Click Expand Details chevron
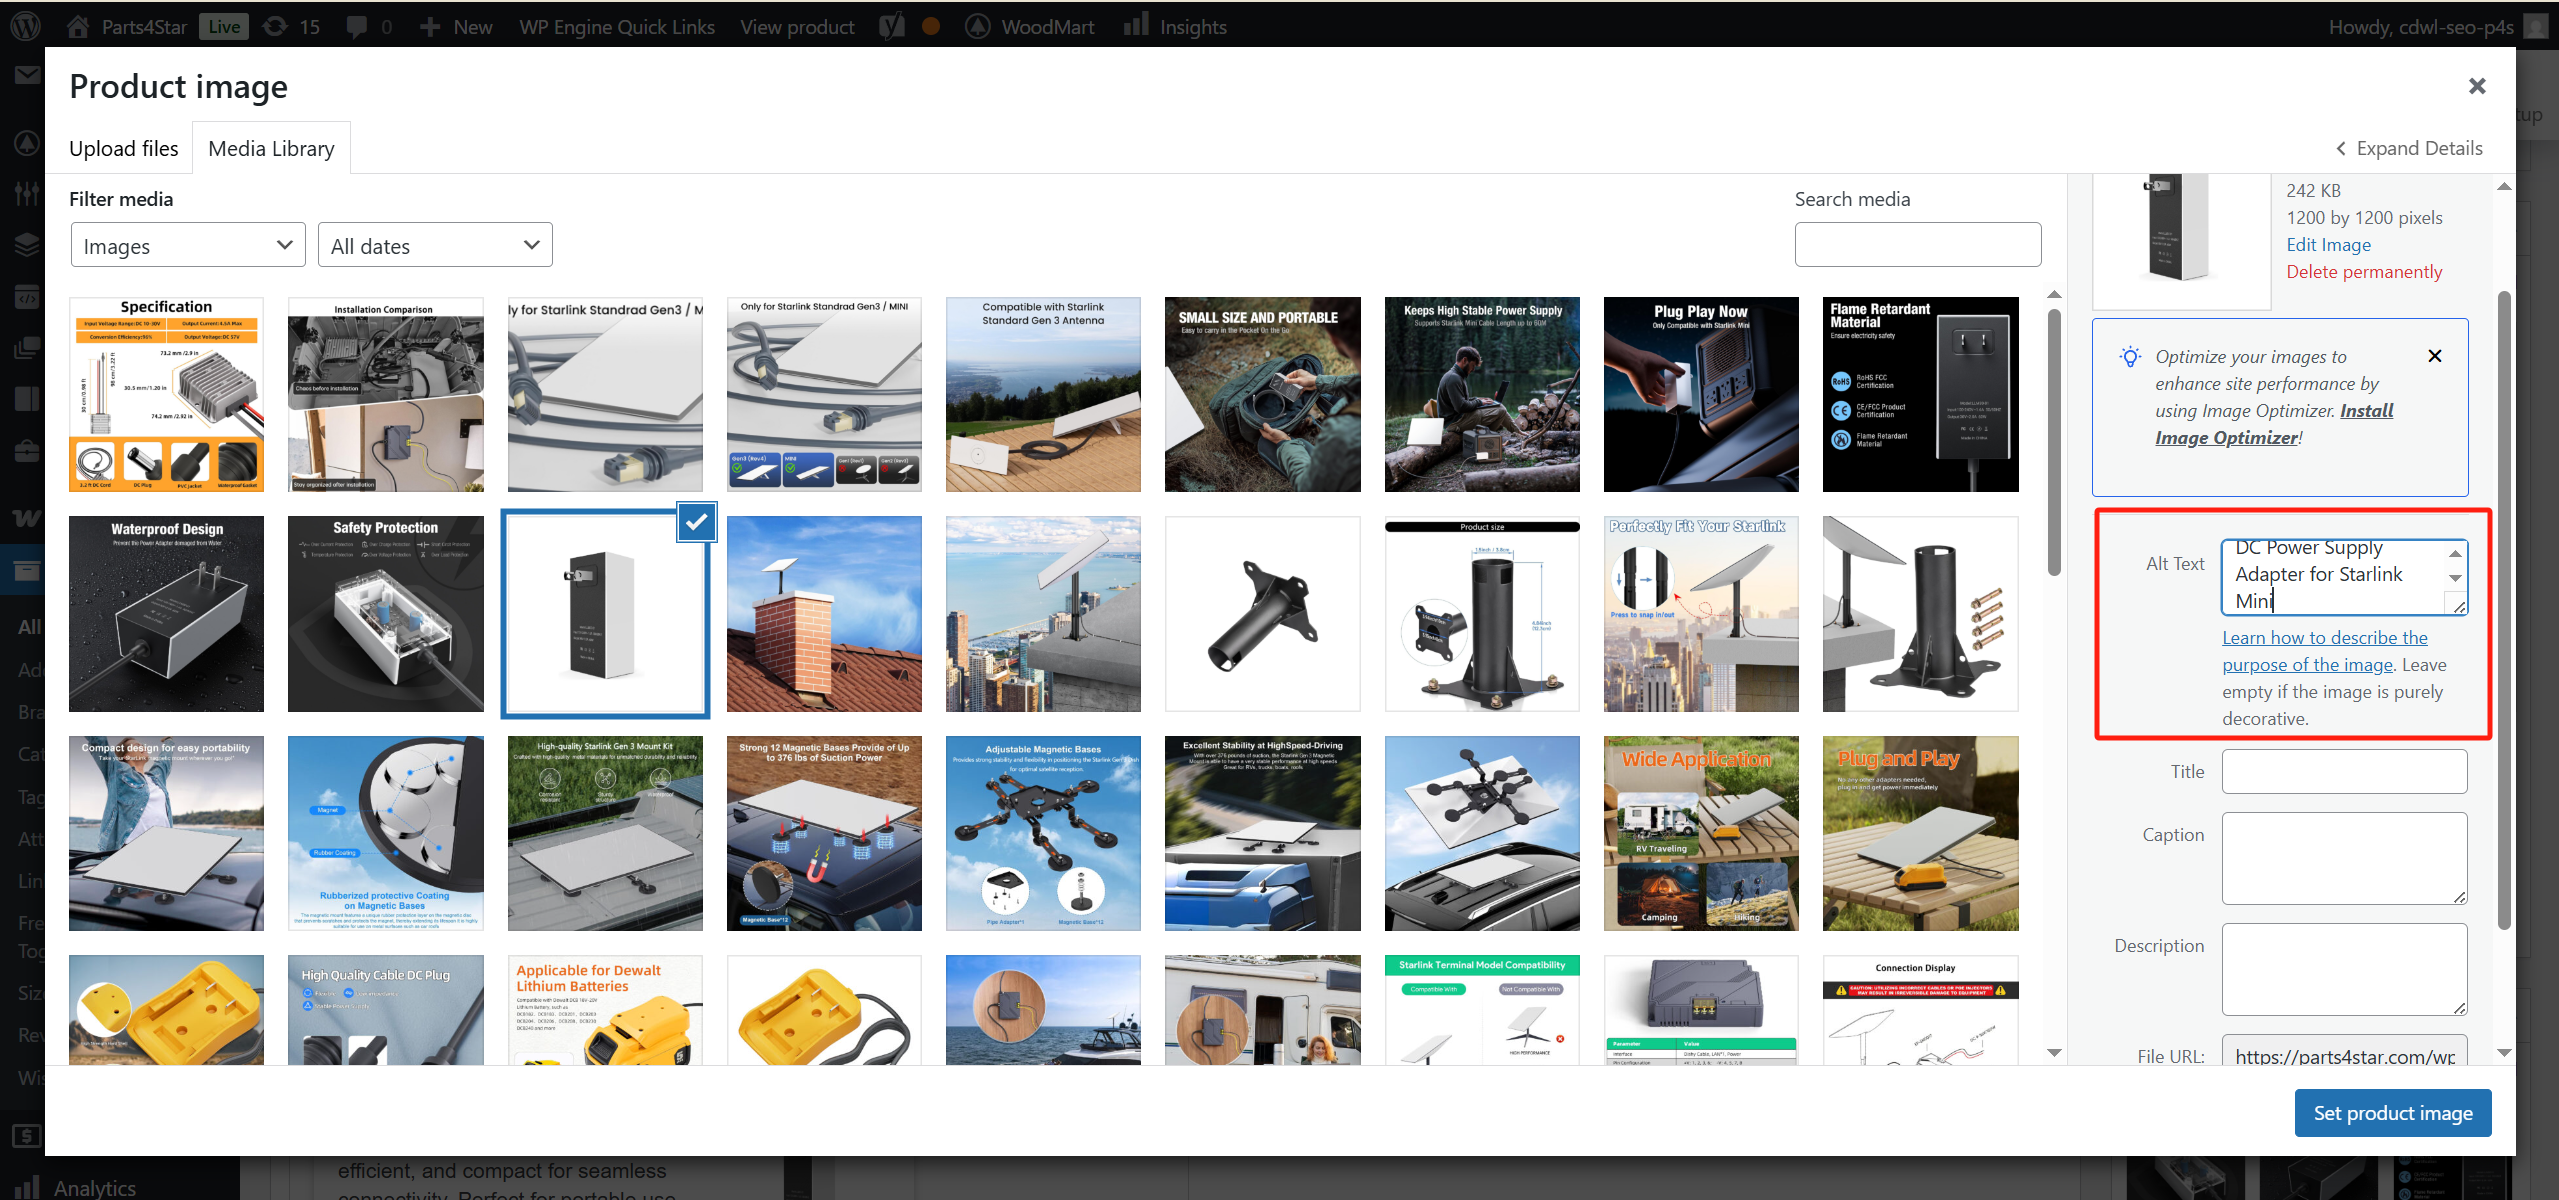 coord(2340,149)
